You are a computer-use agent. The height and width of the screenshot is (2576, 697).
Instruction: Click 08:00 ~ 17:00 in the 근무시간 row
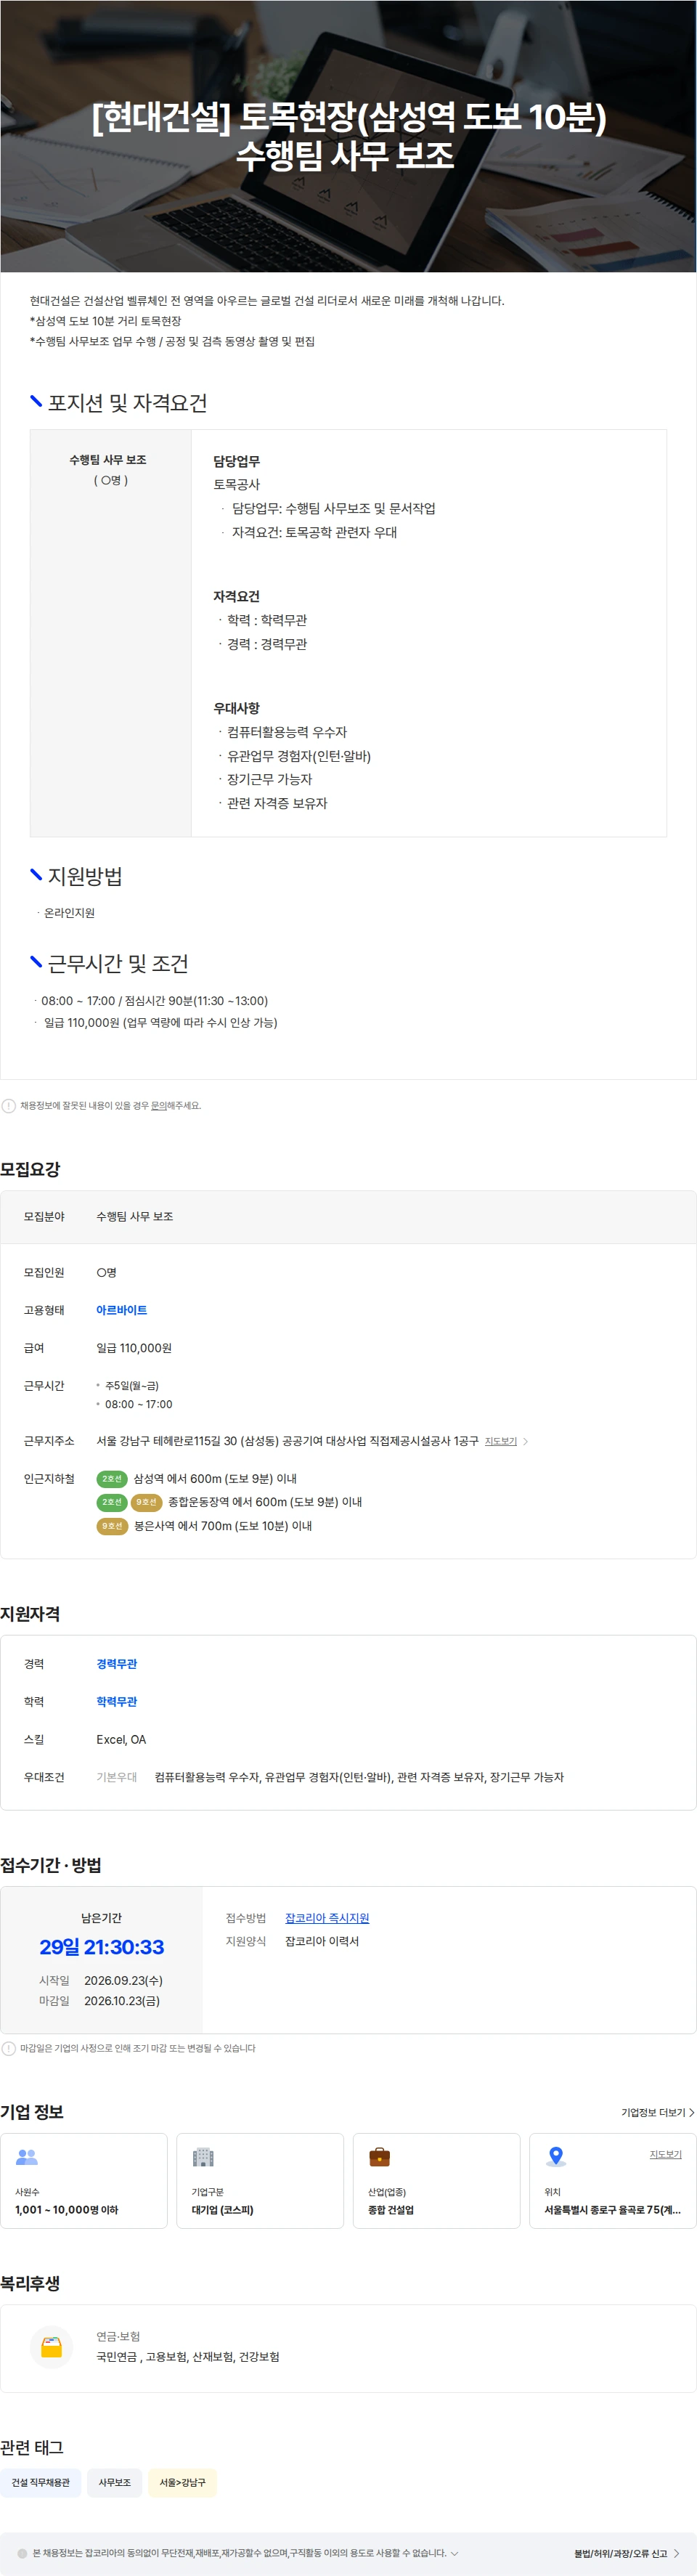[x=139, y=1404]
